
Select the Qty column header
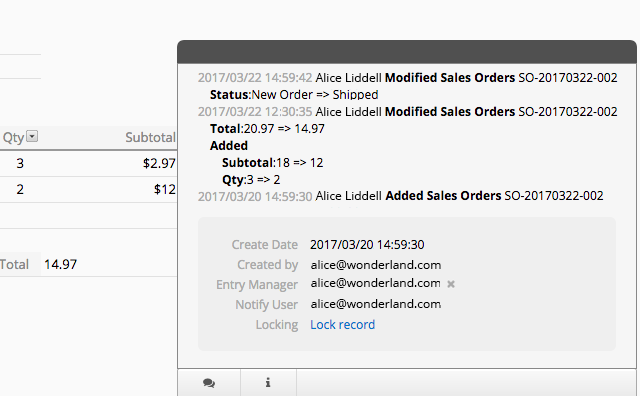(x=13, y=138)
